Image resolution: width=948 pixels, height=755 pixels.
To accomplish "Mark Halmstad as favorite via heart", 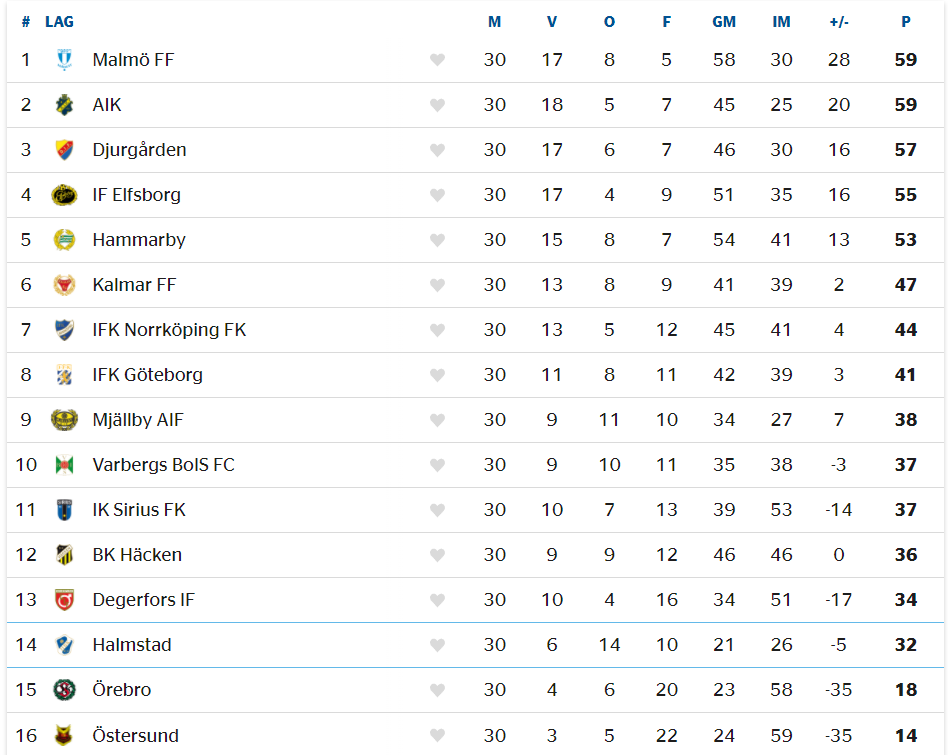I will pyautogui.click(x=437, y=645).
